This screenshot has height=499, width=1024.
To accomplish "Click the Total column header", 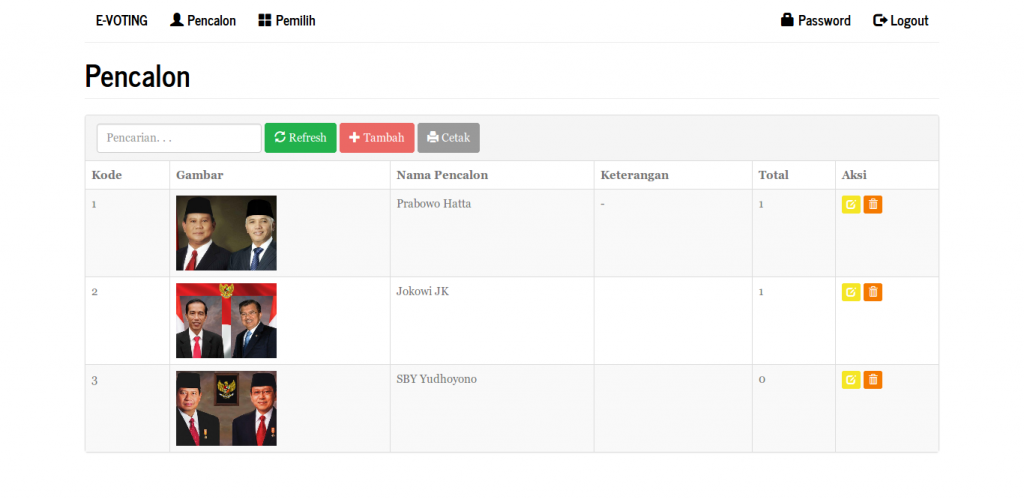I will (x=773, y=175).
